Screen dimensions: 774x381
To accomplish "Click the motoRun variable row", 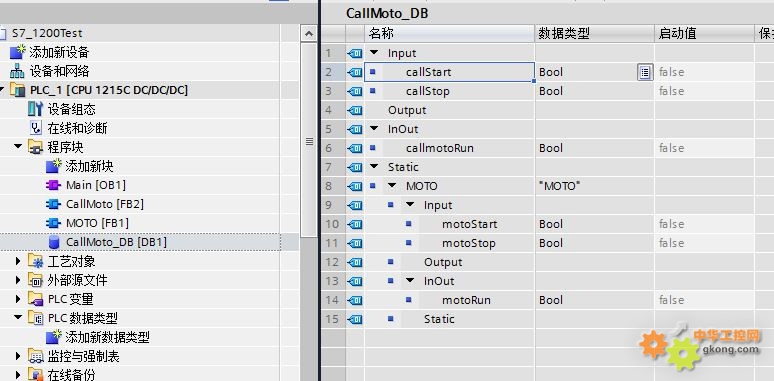I will 547,300.
